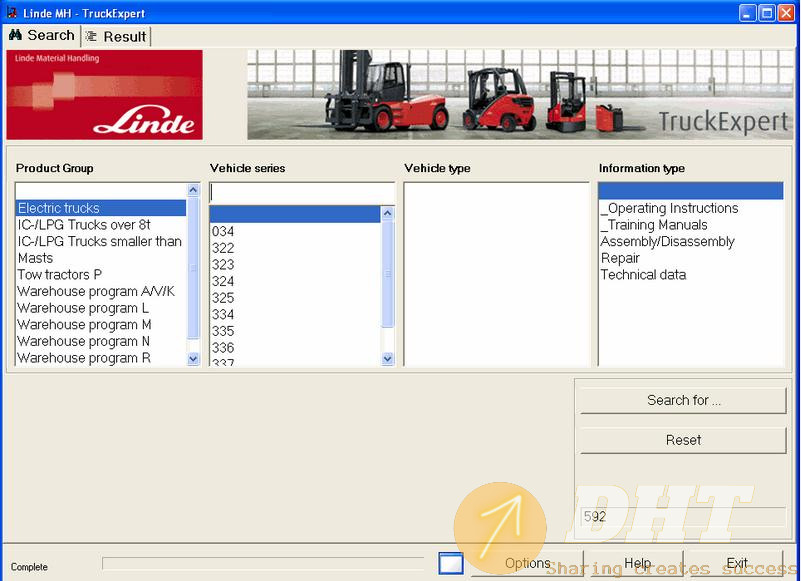Open the Result tab

116,36
